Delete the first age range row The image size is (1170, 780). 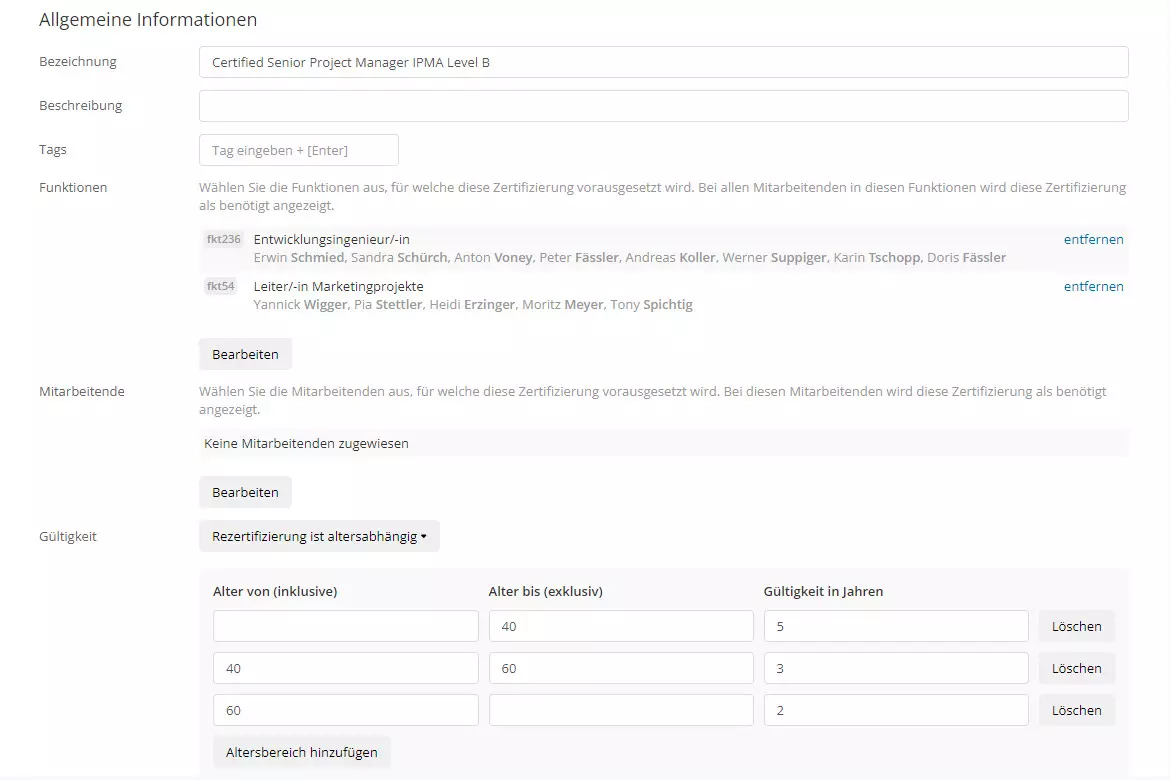(1076, 627)
